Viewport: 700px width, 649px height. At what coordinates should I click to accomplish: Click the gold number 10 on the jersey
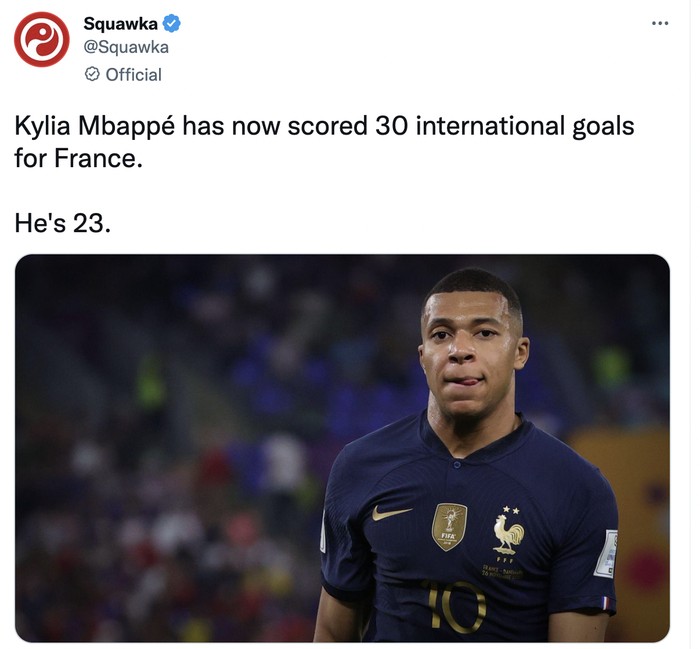tap(454, 607)
